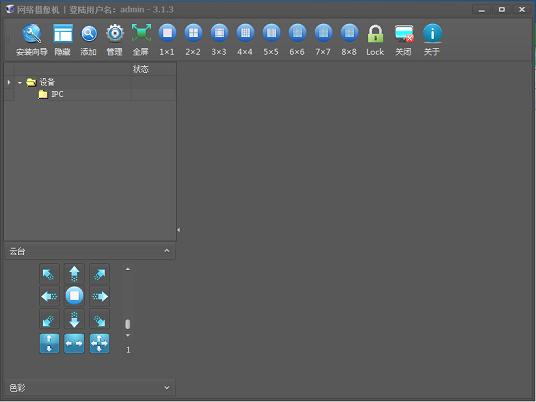
Task: Click the Lock padlock icon
Action: pos(375,40)
